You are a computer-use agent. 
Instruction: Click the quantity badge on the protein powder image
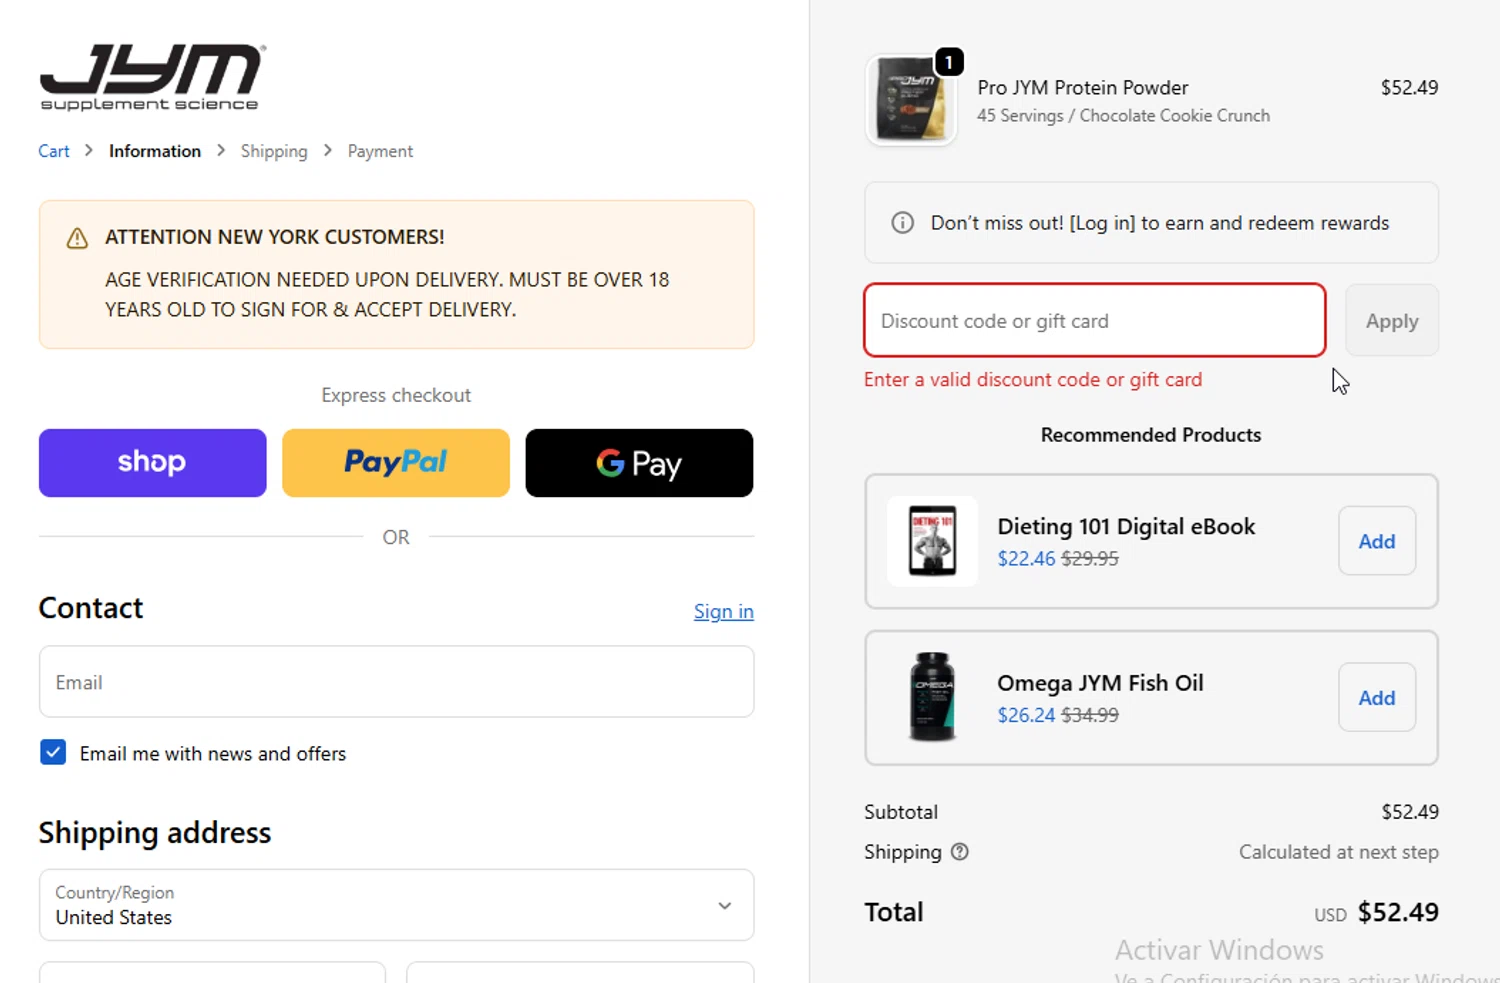pyautogui.click(x=948, y=62)
